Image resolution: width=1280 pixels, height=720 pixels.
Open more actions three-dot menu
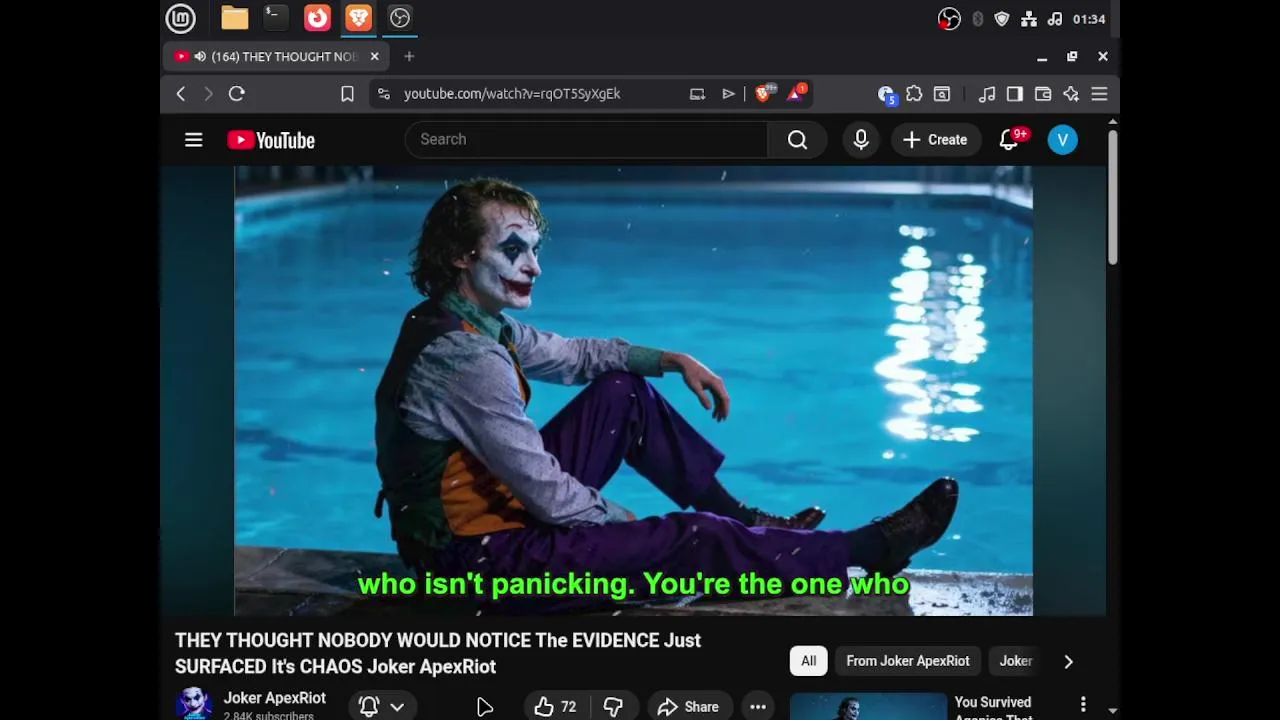point(758,707)
